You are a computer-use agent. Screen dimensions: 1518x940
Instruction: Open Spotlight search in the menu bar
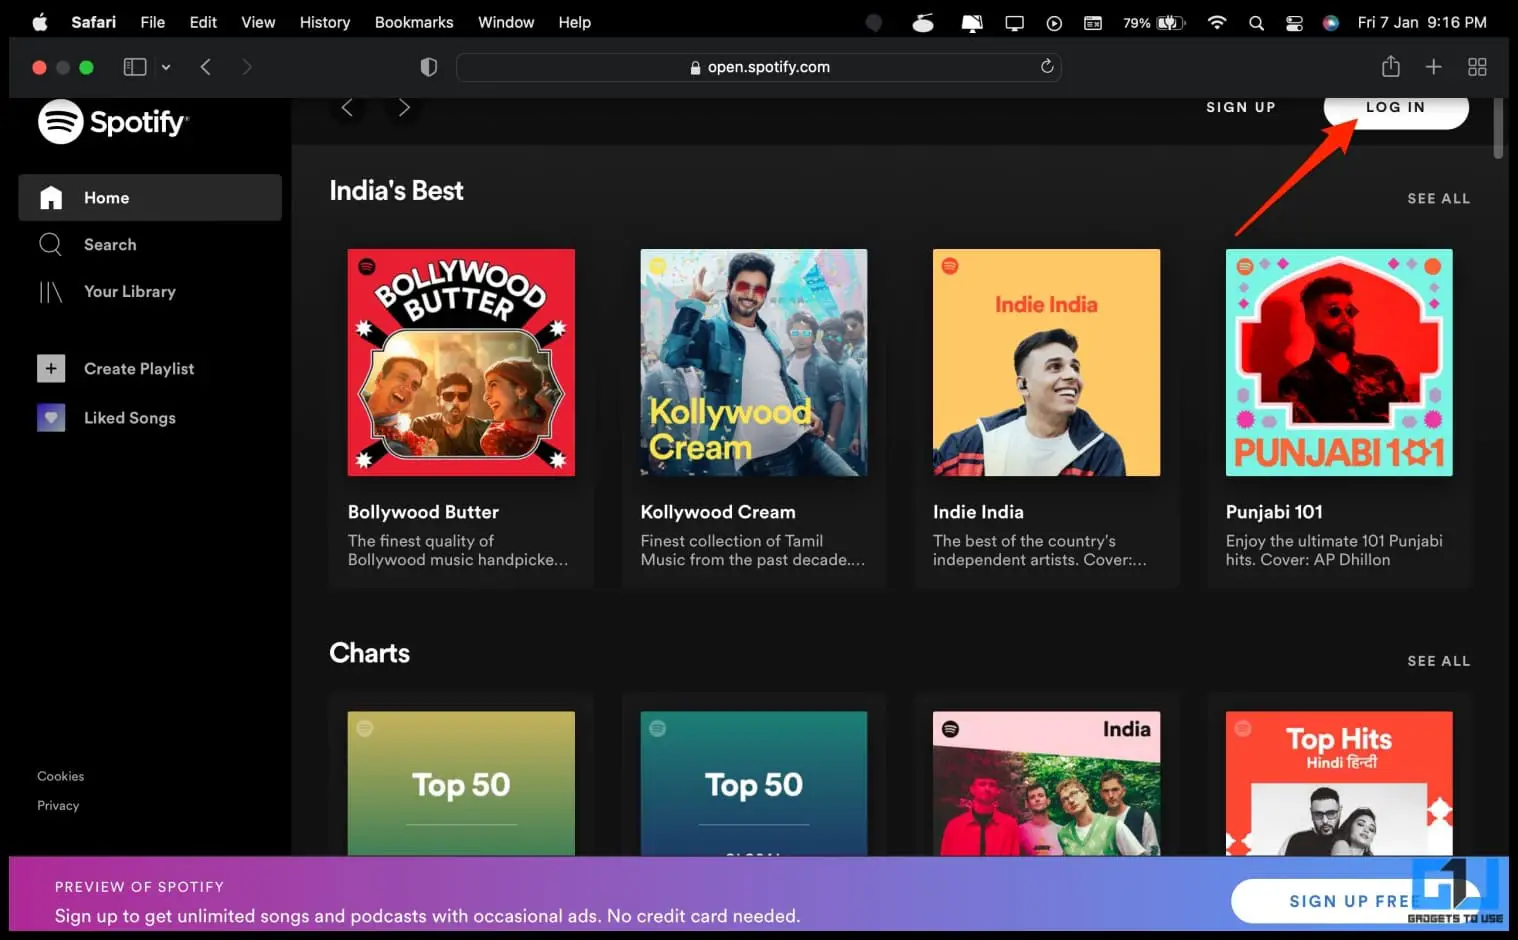coord(1256,22)
